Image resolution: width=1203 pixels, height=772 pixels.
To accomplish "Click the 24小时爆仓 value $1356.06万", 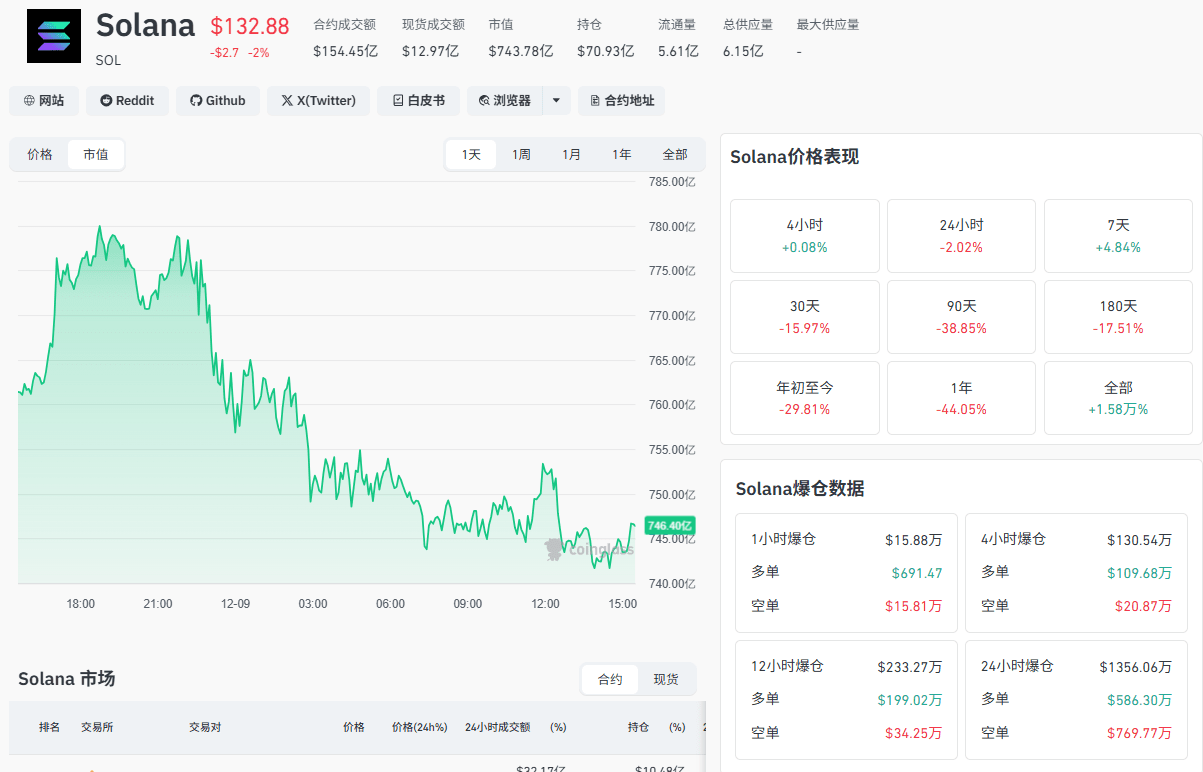I will click(1135, 667).
